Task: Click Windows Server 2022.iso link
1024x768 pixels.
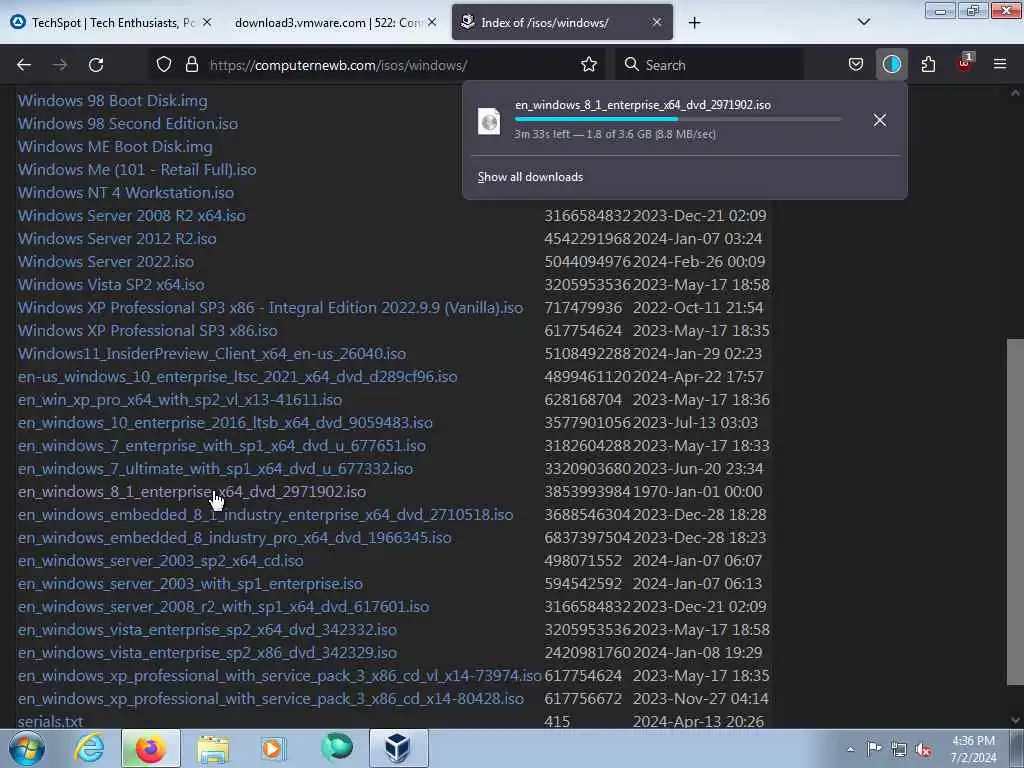Action: coord(106,261)
